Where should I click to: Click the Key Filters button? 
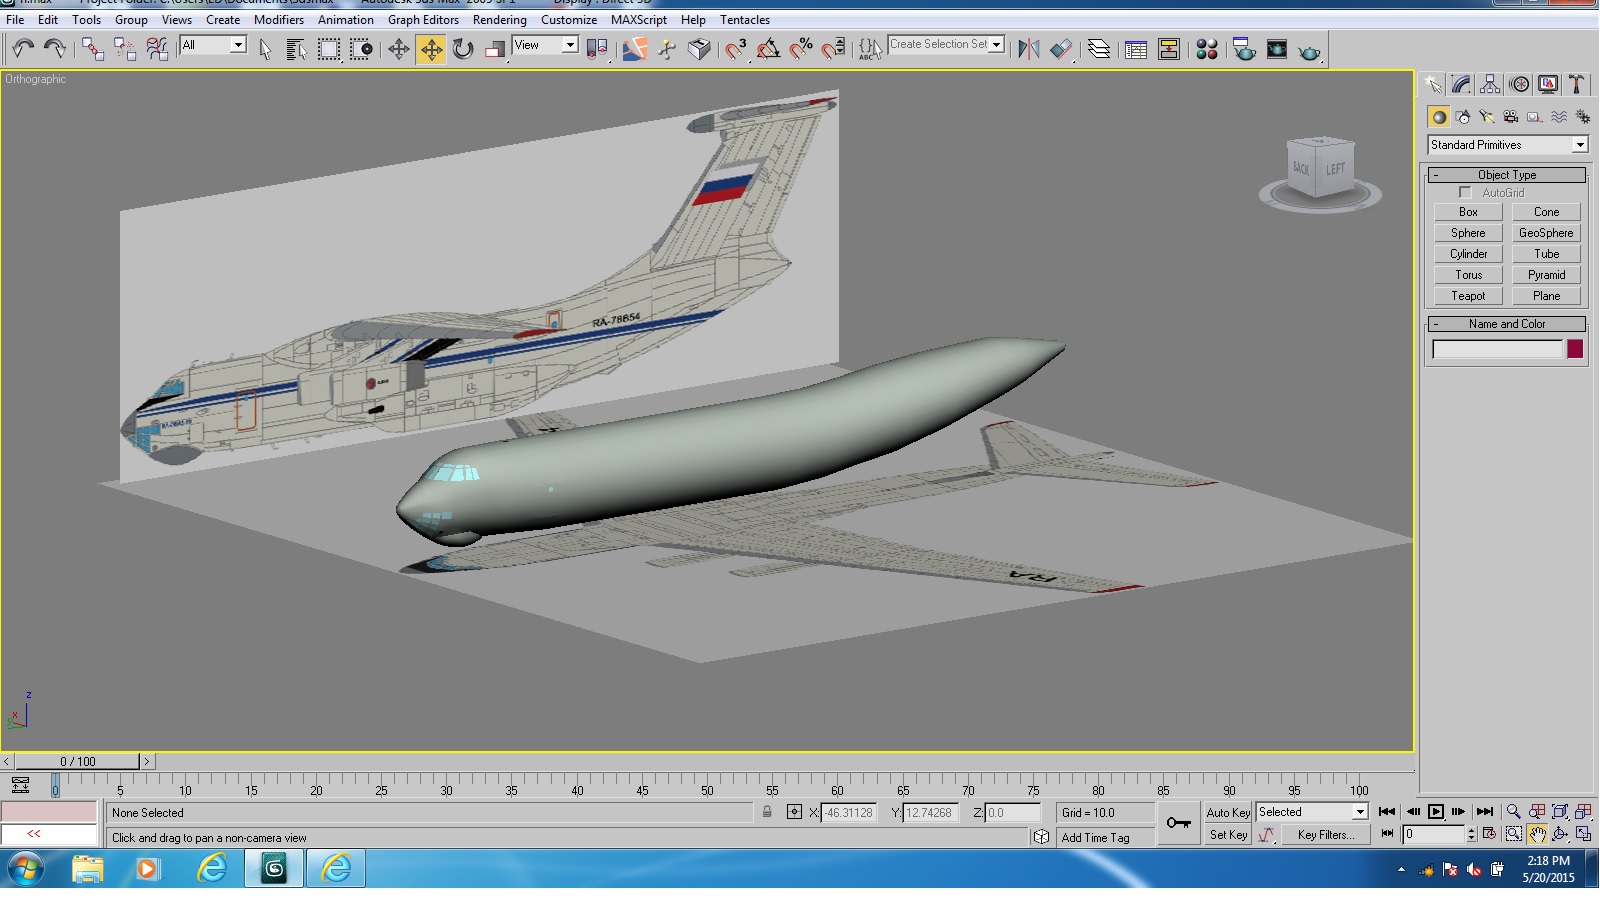(x=1326, y=835)
